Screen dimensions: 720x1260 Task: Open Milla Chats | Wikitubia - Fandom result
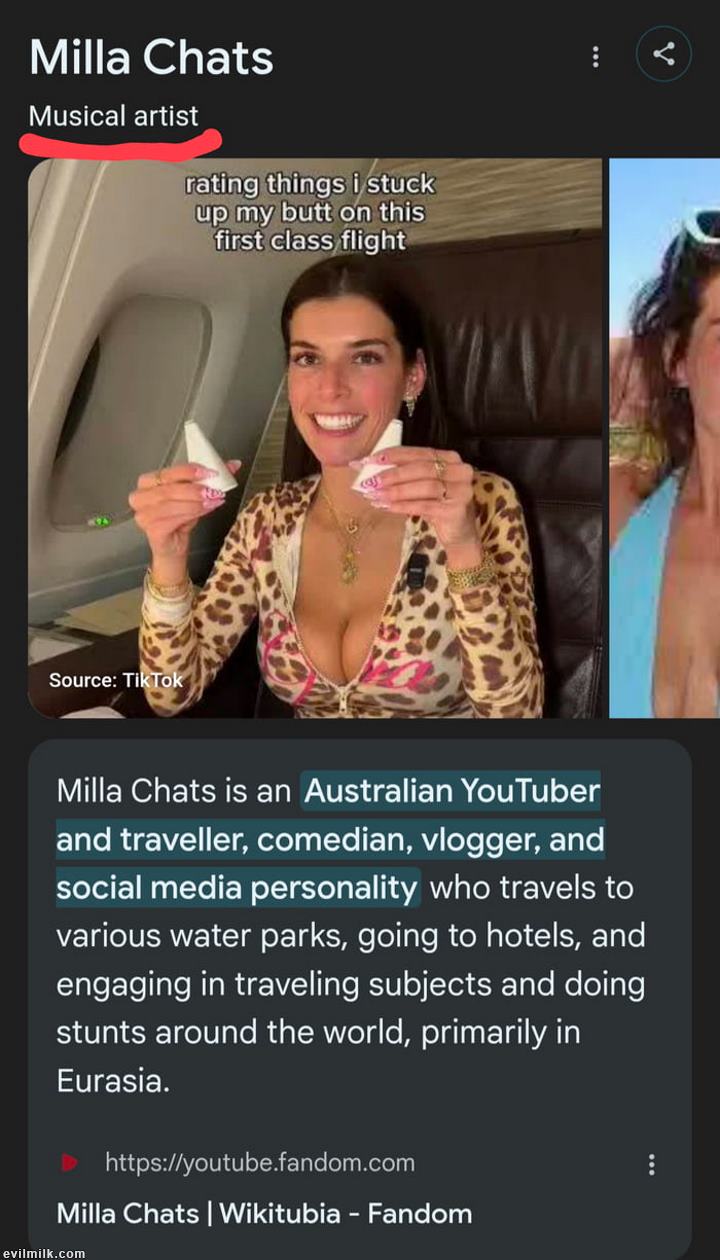264,1214
